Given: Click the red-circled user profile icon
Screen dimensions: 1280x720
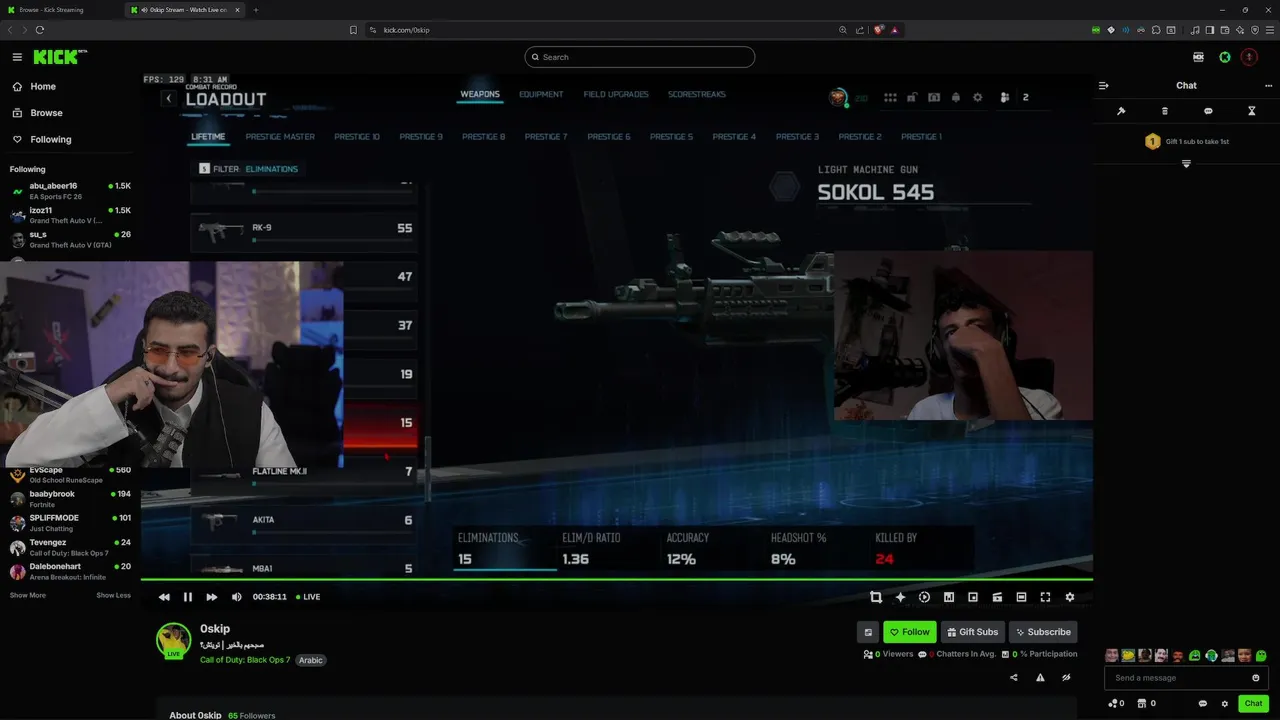Looking at the screenshot, I should point(1249,57).
